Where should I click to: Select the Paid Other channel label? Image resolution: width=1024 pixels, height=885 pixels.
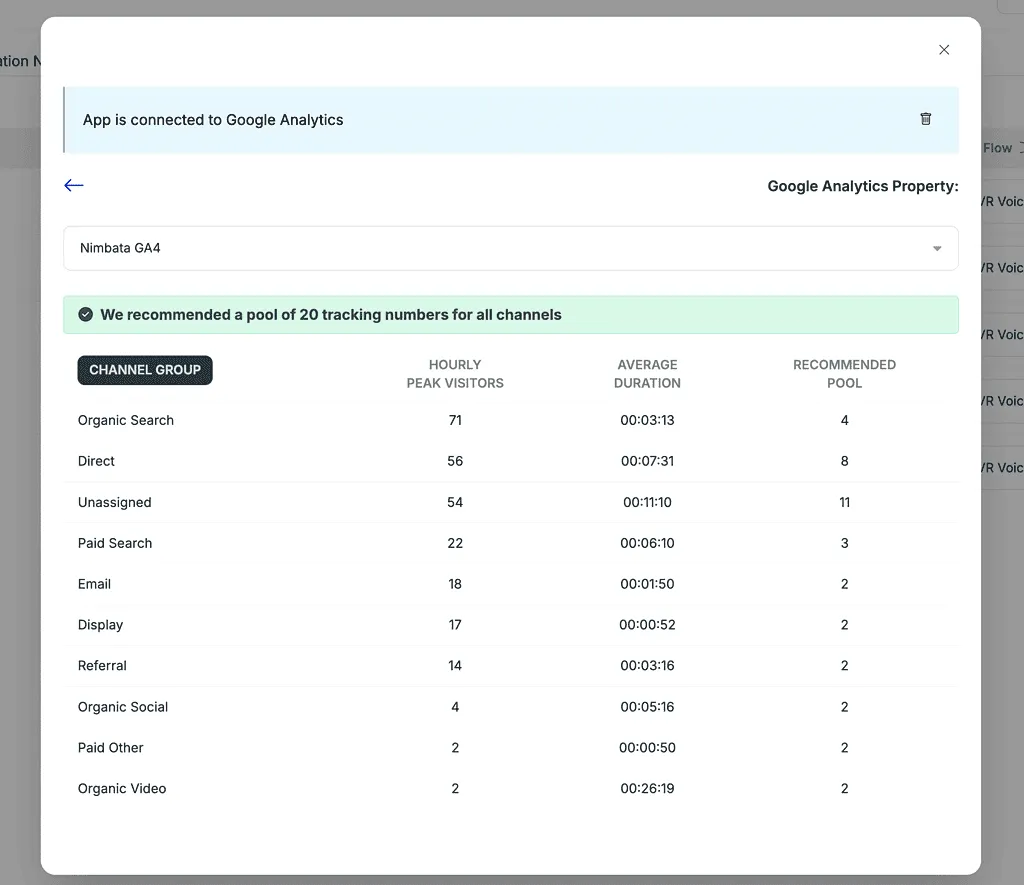[110, 748]
